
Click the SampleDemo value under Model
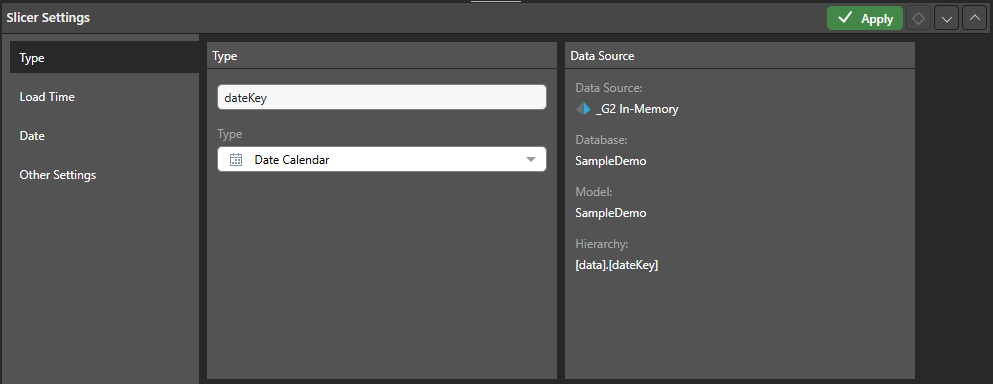611,213
